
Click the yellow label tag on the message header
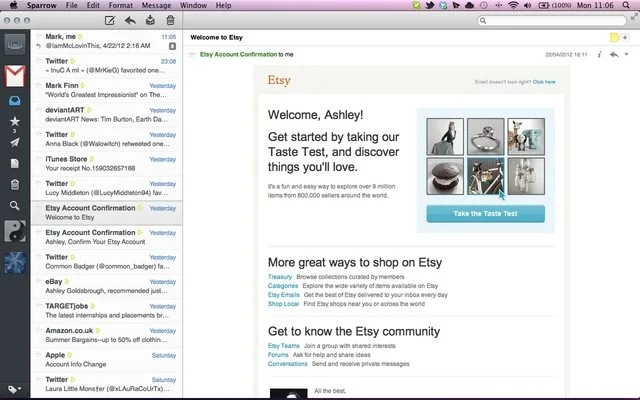(614, 38)
